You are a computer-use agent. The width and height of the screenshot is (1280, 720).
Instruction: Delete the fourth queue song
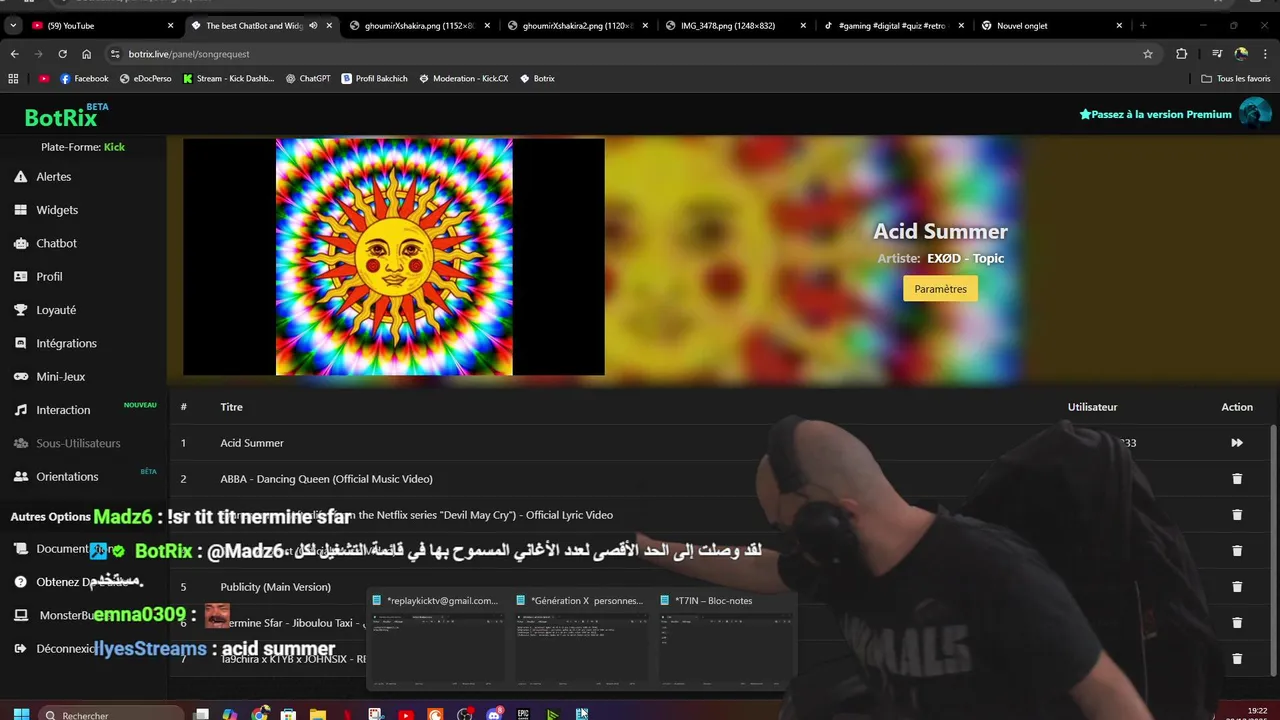[1237, 551]
